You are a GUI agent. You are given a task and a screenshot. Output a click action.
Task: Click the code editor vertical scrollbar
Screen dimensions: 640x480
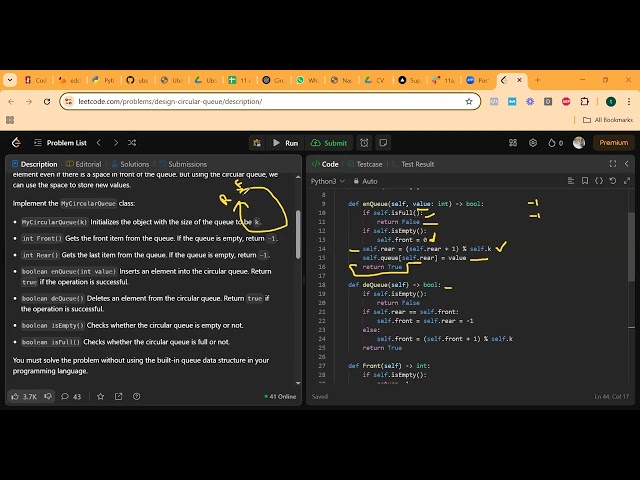631,247
